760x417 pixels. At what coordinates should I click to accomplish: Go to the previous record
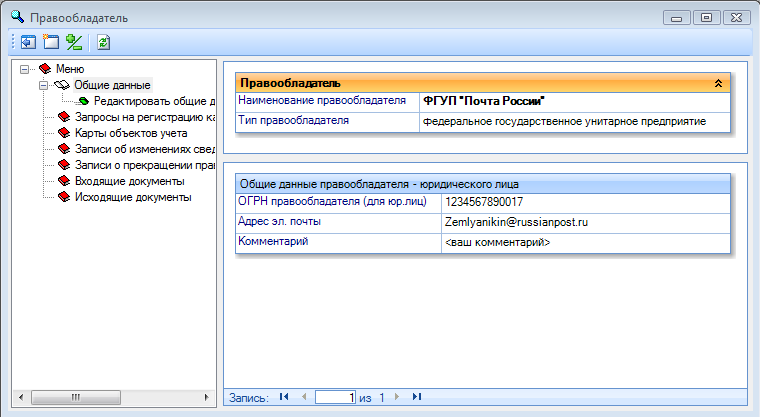304,397
